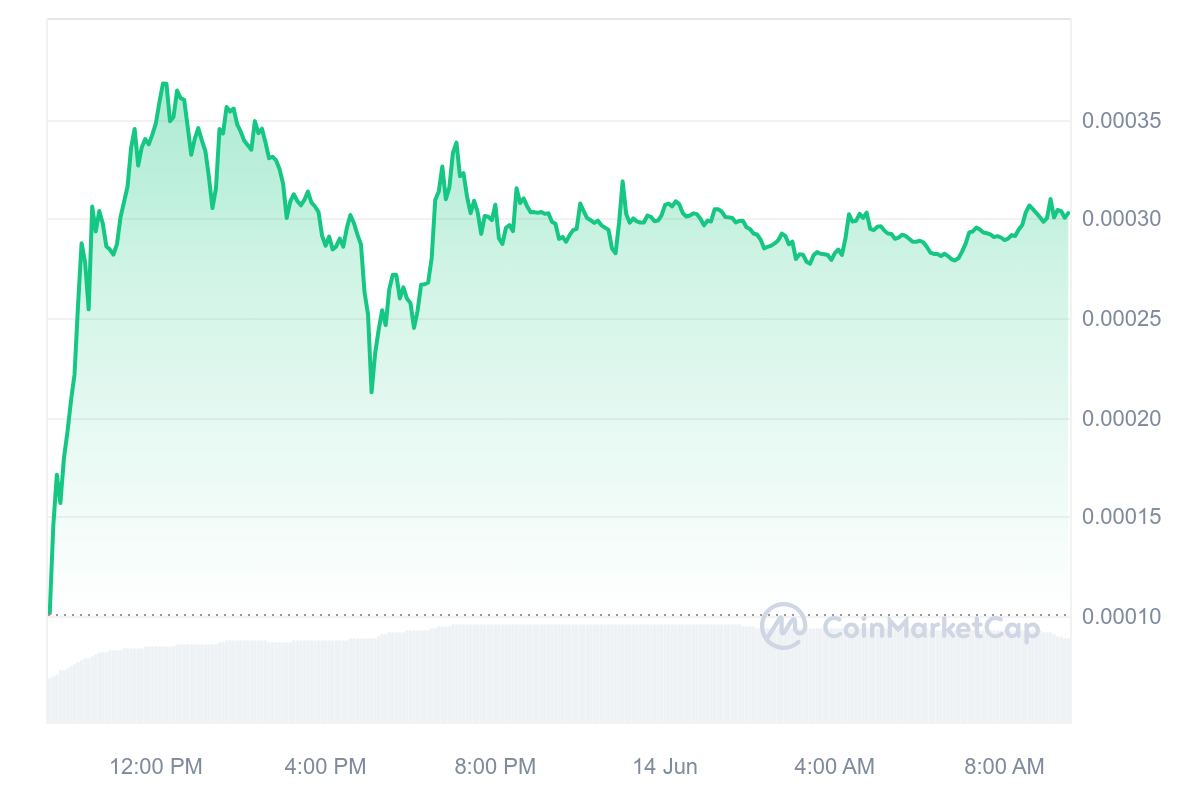Click the CoinMarketCap logo icon watermark
Screen dimensions: 1200x800
click(783, 626)
